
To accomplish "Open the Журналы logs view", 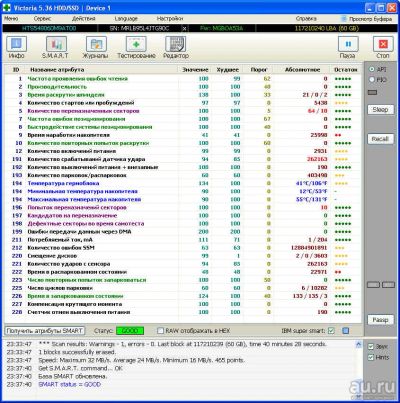I will [95, 48].
